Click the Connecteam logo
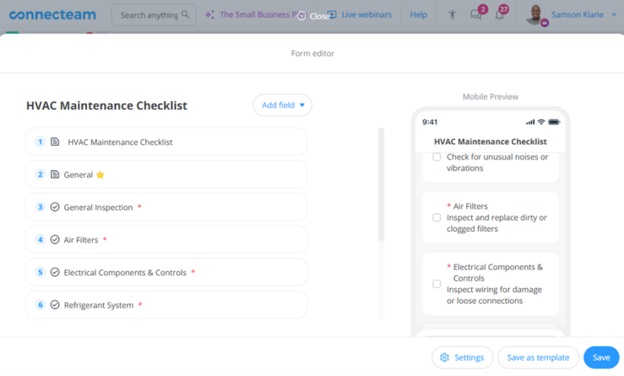 pos(52,15)
